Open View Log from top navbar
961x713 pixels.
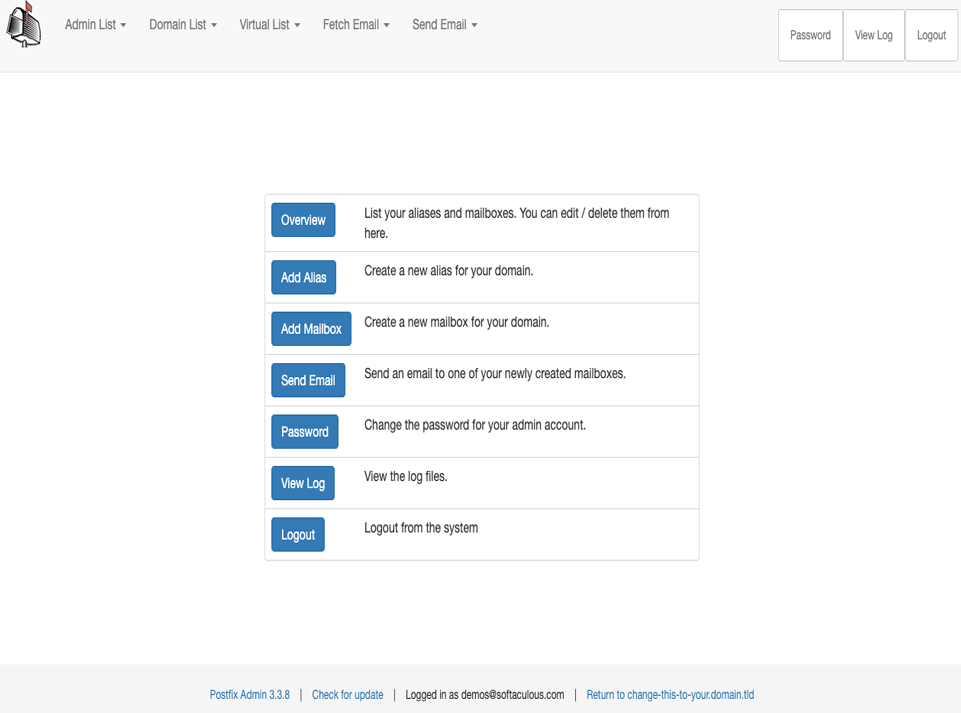click(873, 36)
